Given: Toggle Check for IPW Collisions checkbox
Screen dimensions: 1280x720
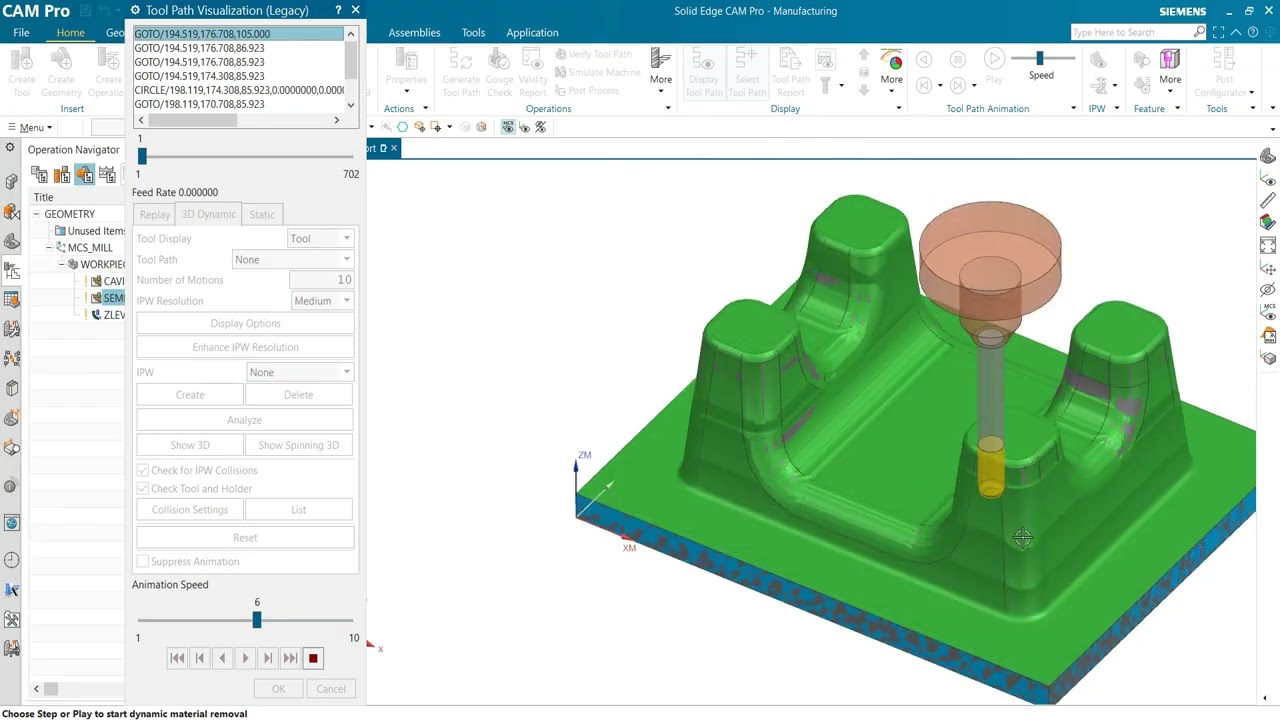Looking at the screenshot, I should click(x=143, y=470).
